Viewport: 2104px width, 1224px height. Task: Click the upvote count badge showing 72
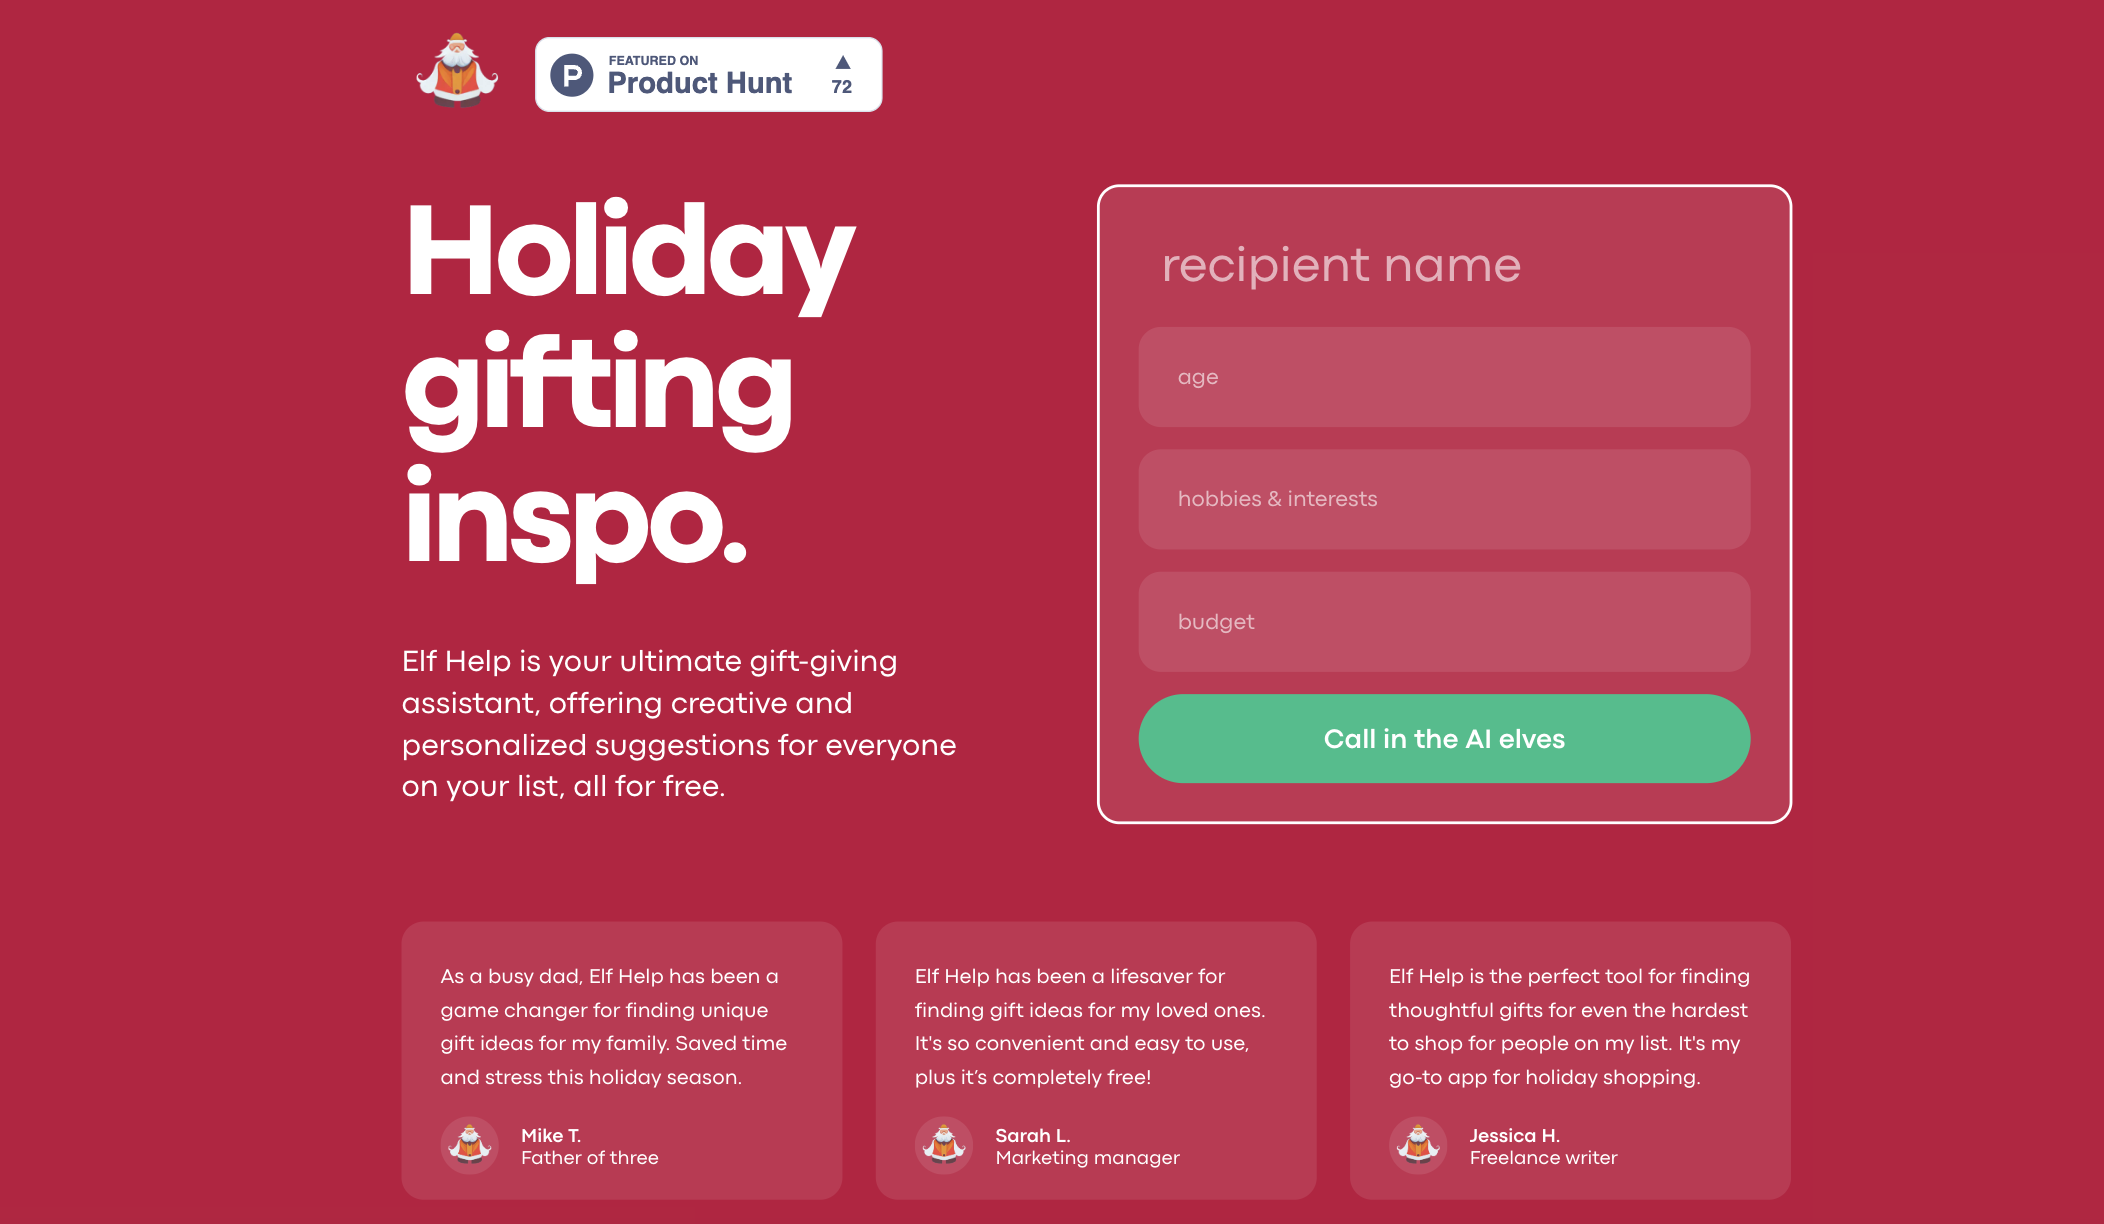(847, 74)
